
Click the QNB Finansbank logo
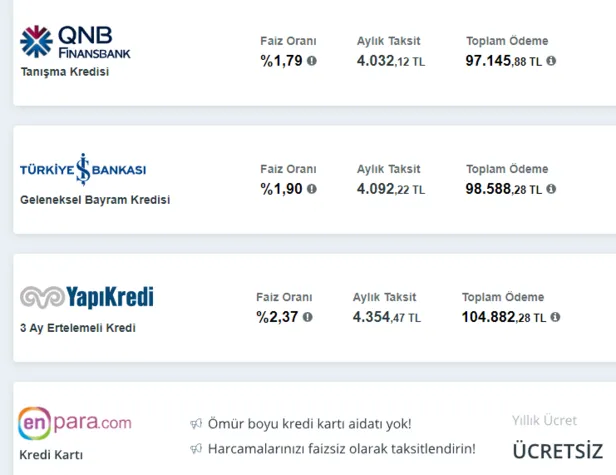point(75,42)
